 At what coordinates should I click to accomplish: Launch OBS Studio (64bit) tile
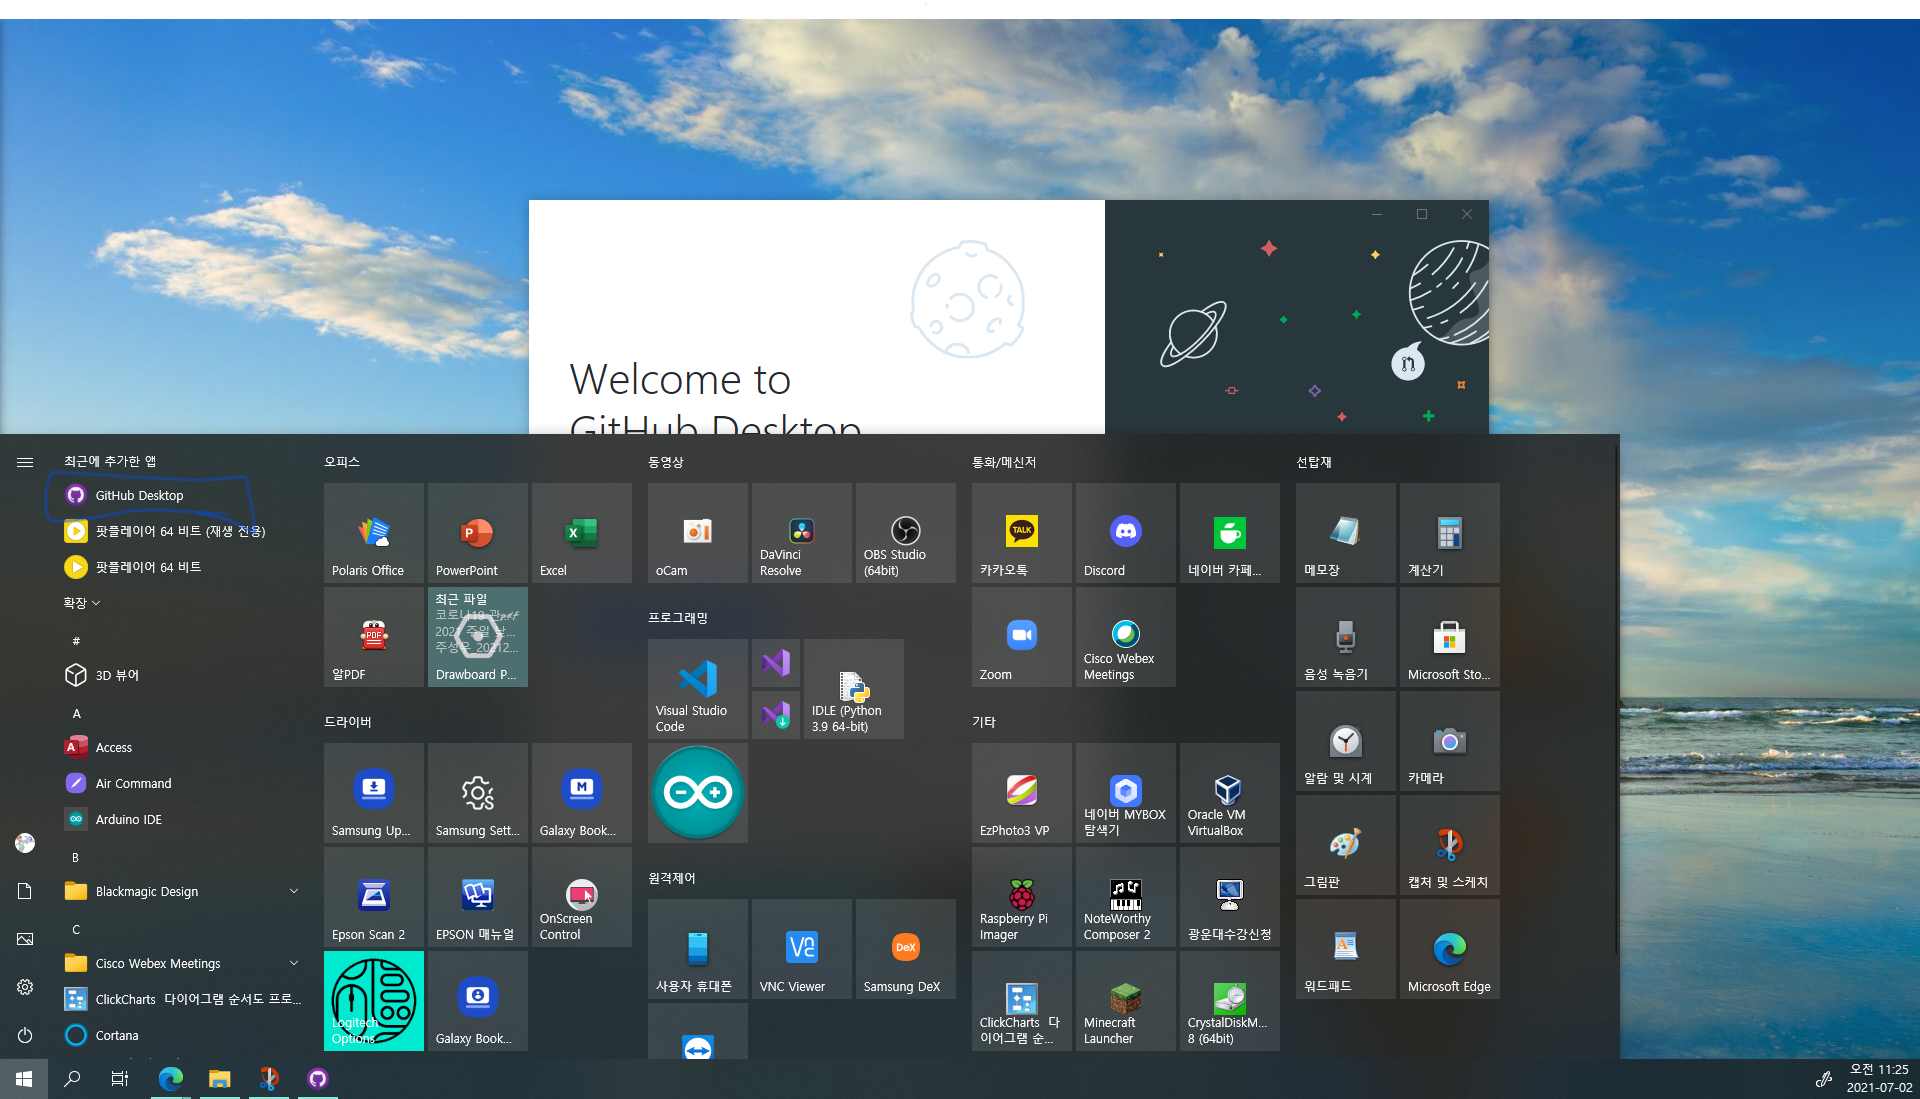pyautogui.click(x=906, y=533)
